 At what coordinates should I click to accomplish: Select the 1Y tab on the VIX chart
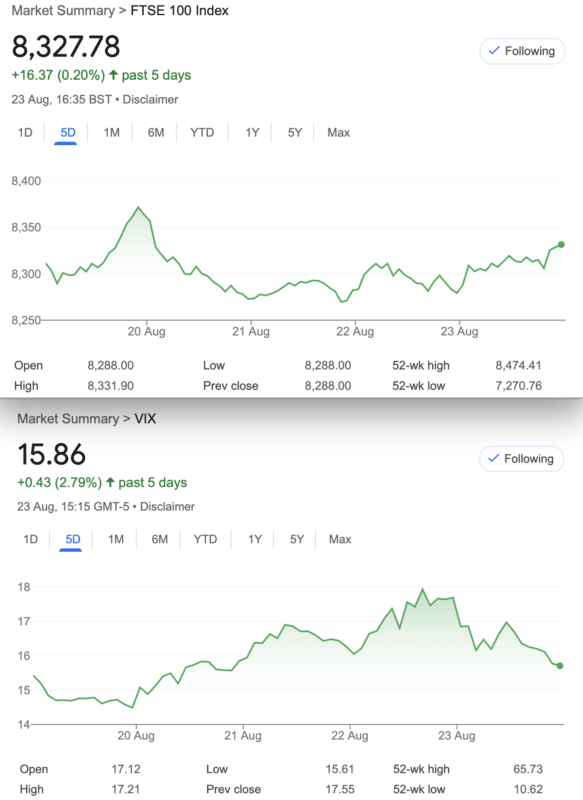click(x=255, y=539)
